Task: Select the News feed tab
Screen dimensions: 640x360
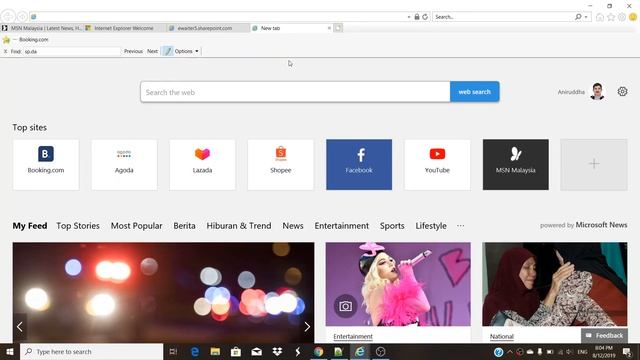Action: point(293,226)
